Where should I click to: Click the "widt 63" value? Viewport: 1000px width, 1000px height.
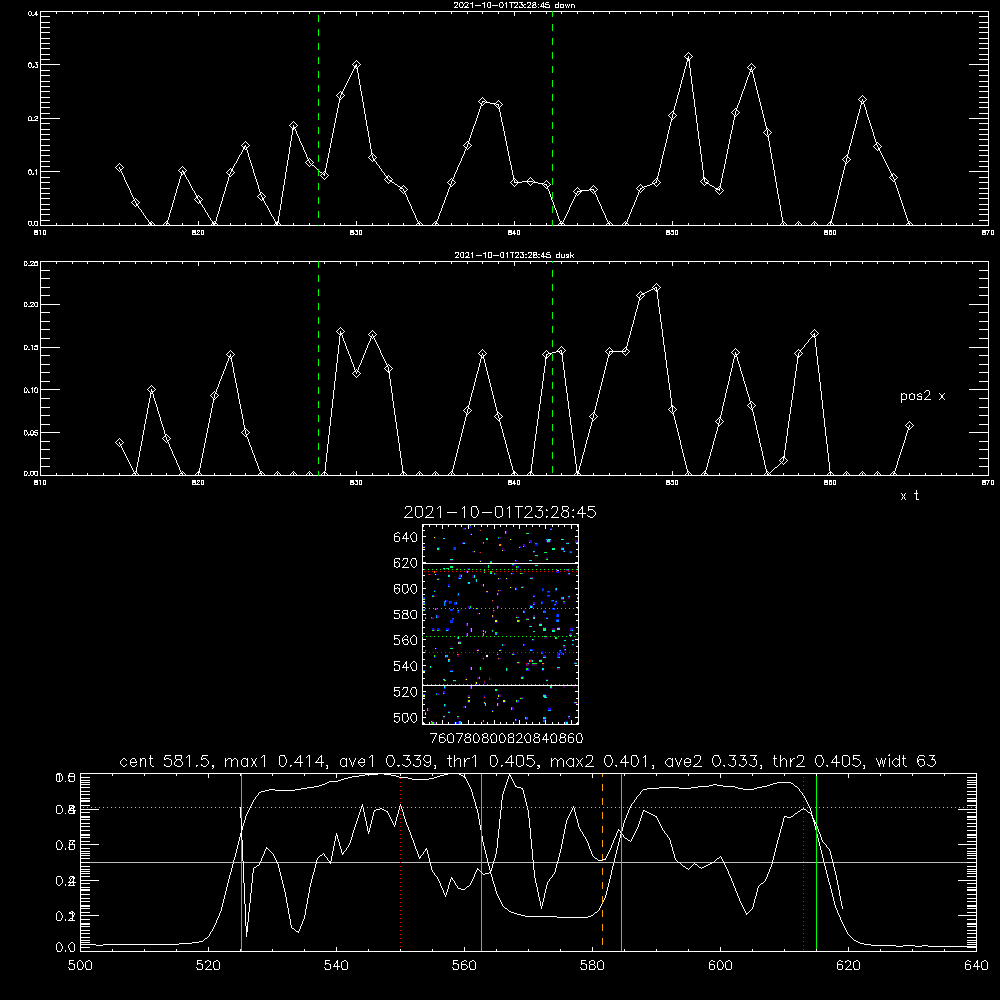(906, 761)
